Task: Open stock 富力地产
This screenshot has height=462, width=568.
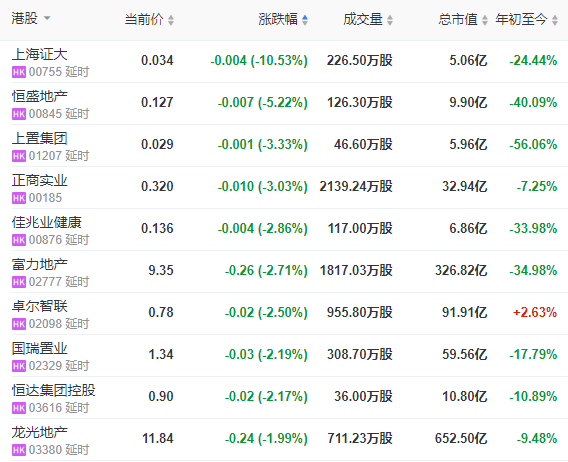Action: (39, 265)
